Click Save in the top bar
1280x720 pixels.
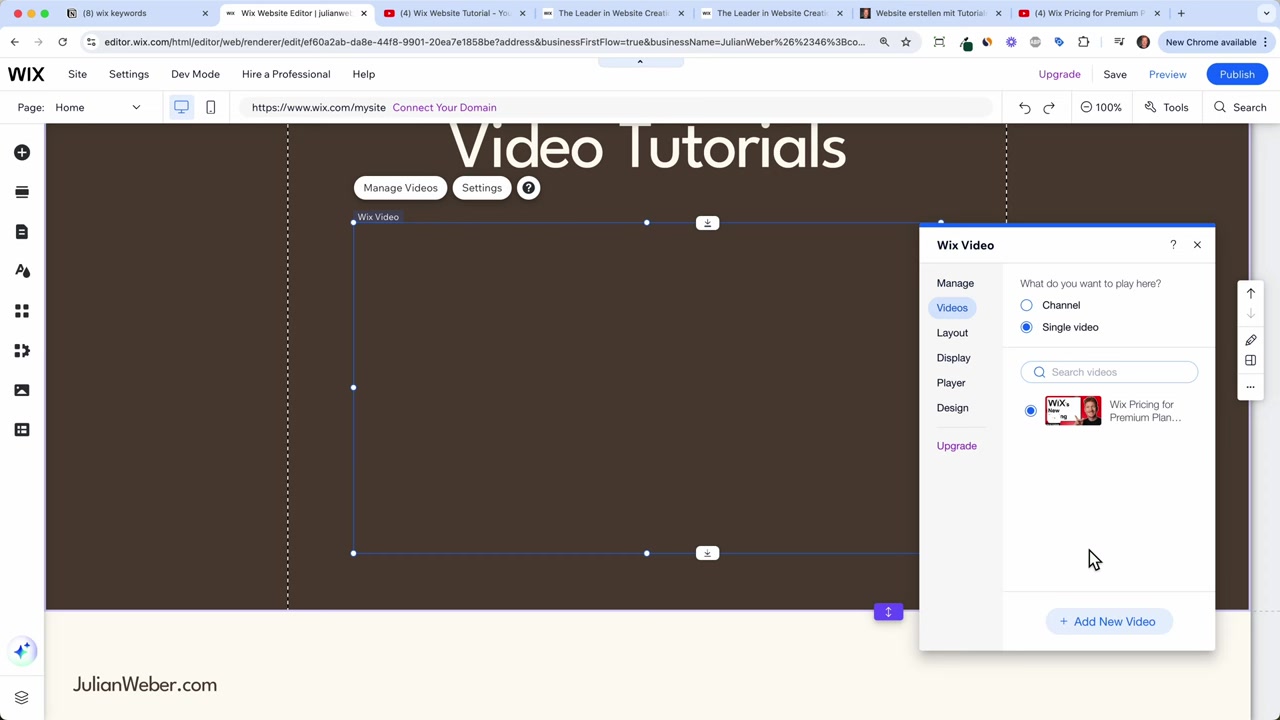(1115, 74)
